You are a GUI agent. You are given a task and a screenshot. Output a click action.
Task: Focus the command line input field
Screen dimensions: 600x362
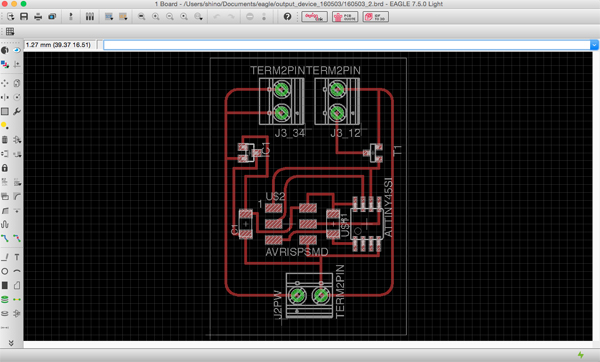pyautogui.click(x=347, y=45)
